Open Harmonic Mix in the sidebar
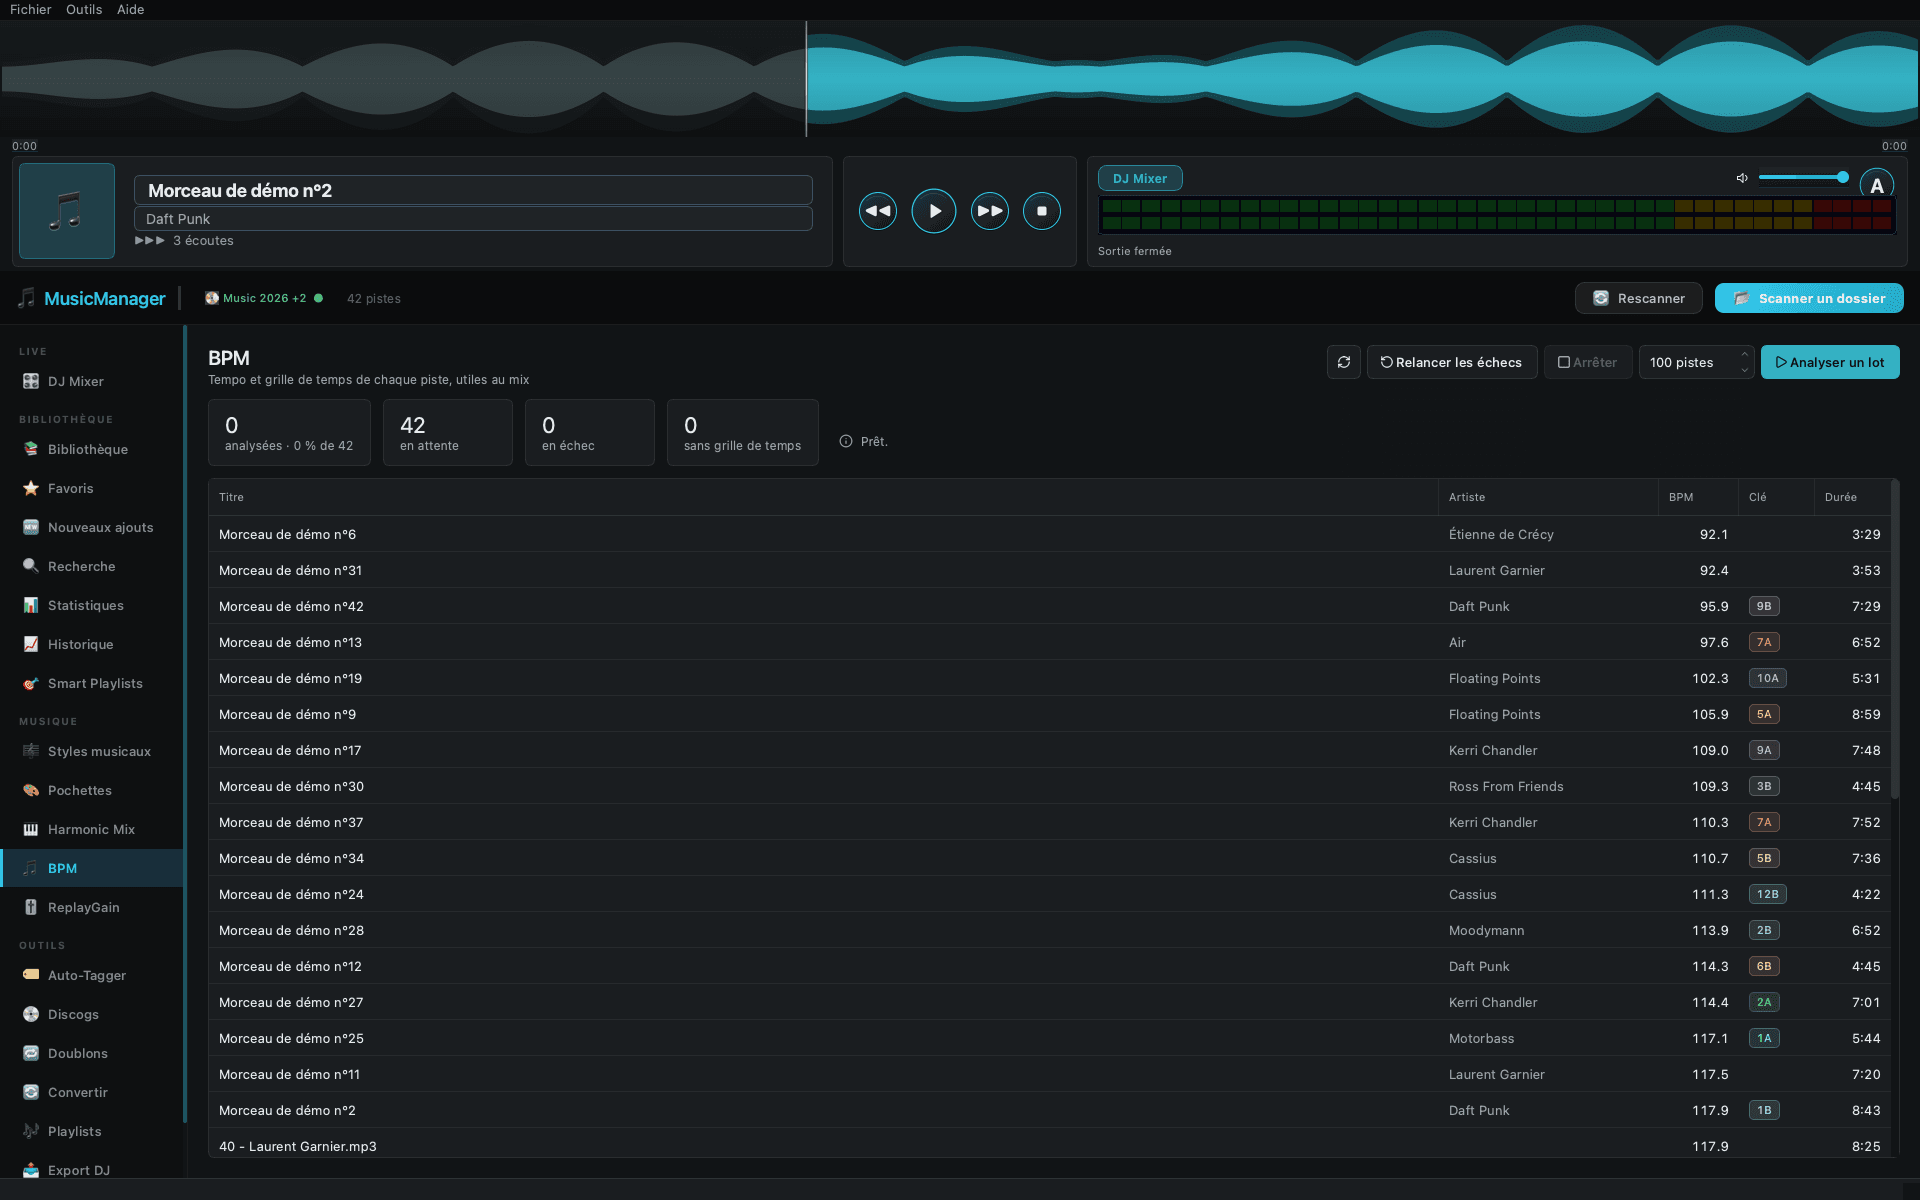Screen dimensions: 1920x1200 pyautogui.click(x=92, y=829)
